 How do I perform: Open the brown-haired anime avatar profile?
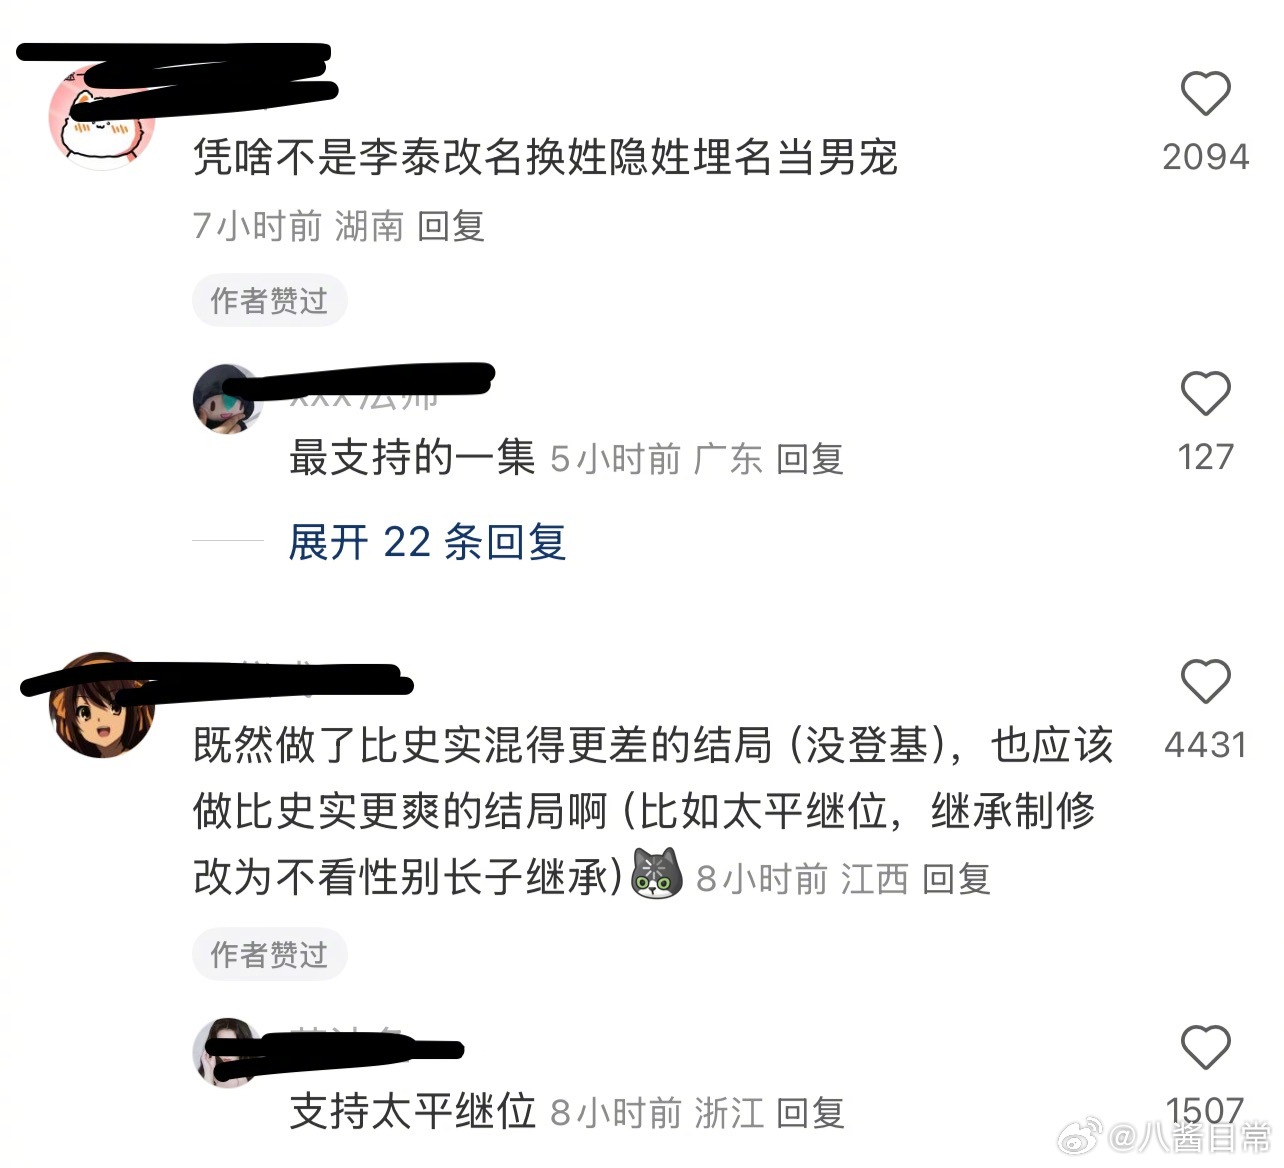pos(102,705)
